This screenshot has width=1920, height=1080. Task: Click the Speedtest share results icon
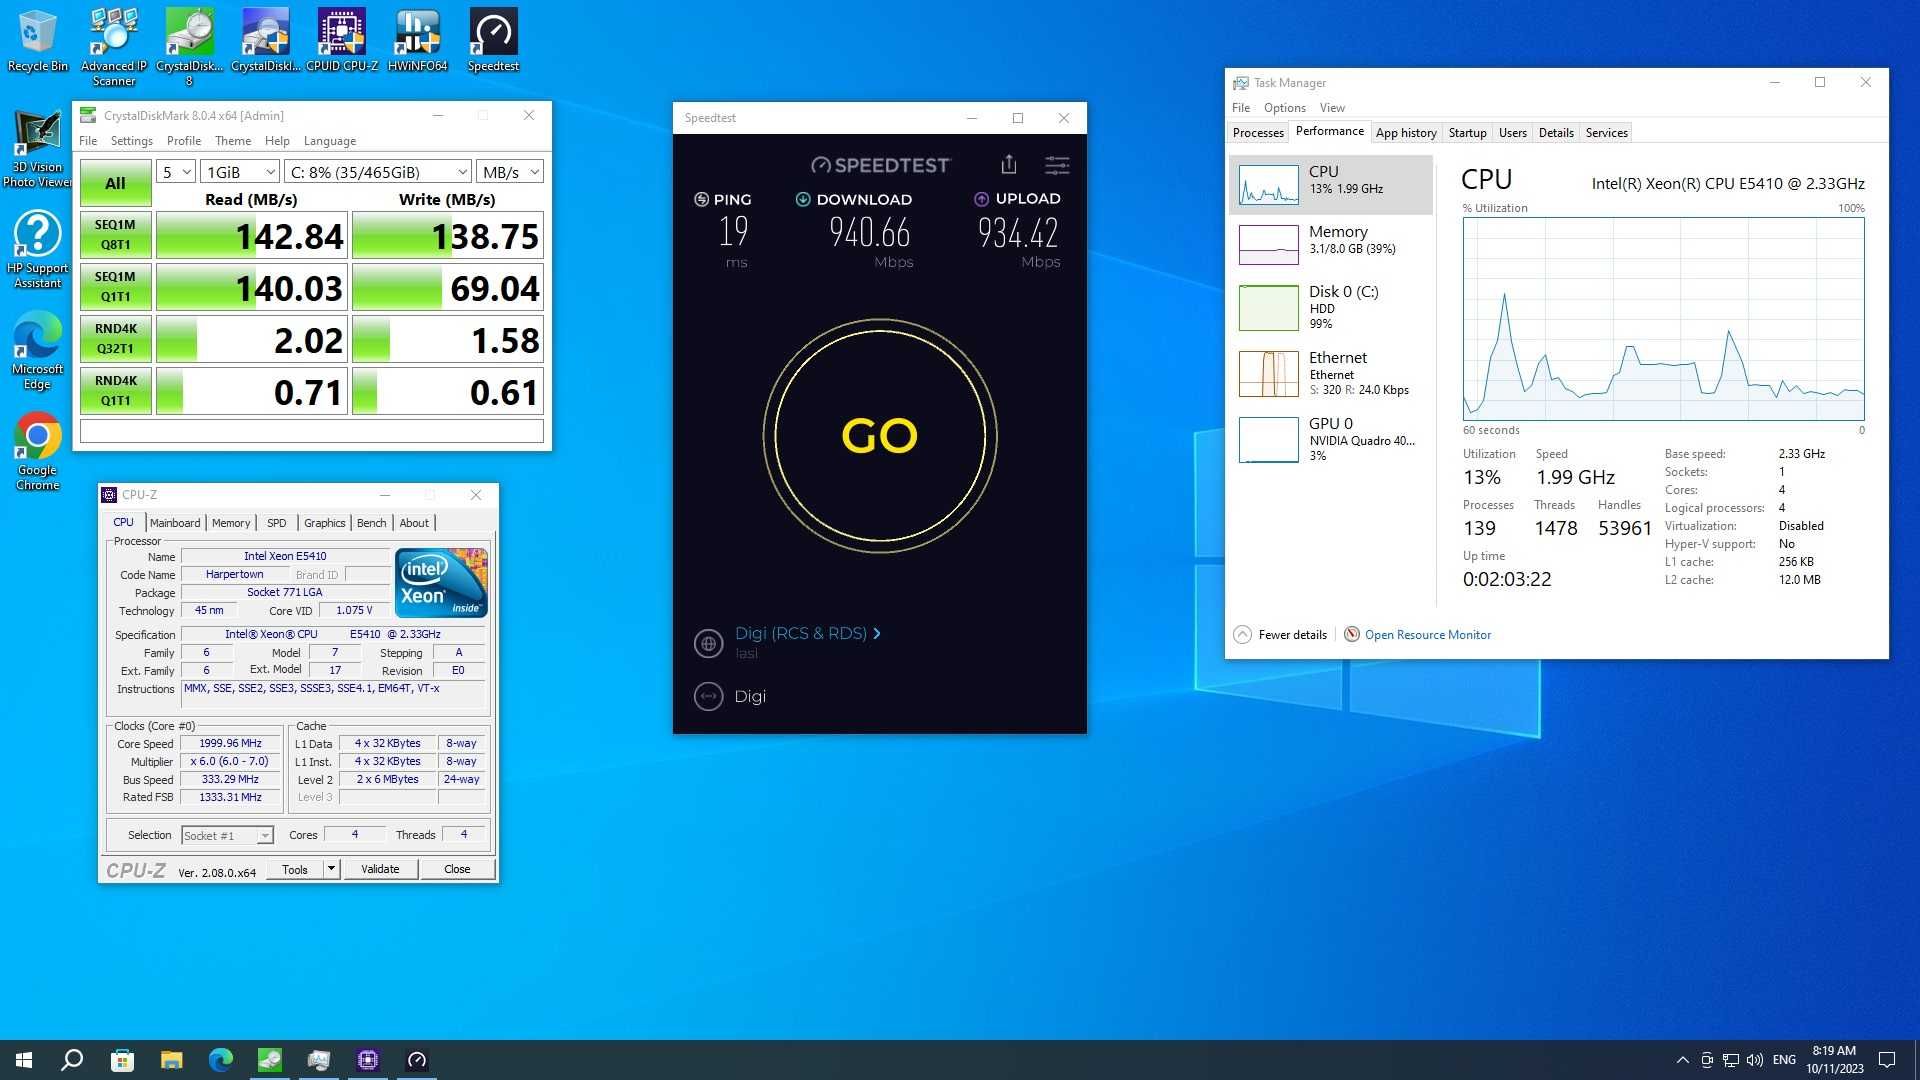(x=1008, y=165)
